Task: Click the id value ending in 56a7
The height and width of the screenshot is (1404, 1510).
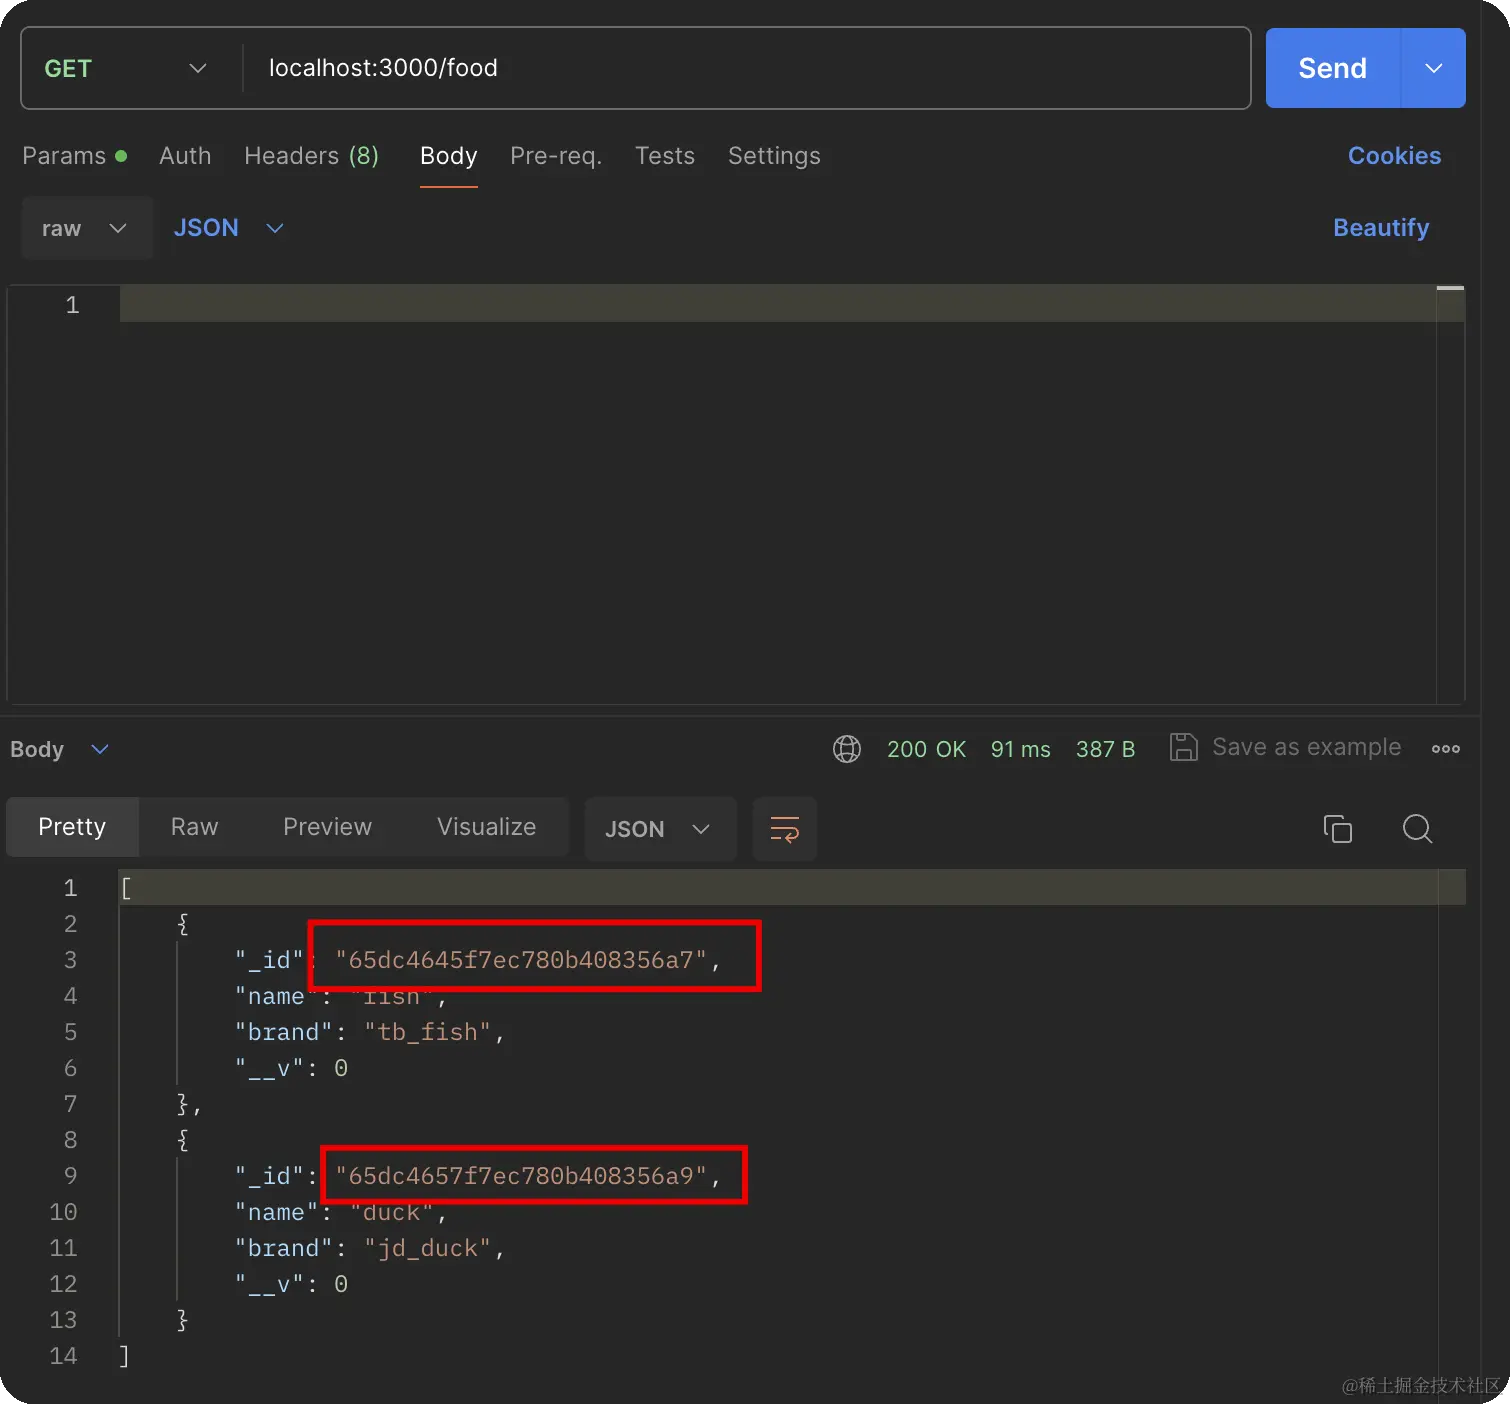Action: (x=521, y=960)
